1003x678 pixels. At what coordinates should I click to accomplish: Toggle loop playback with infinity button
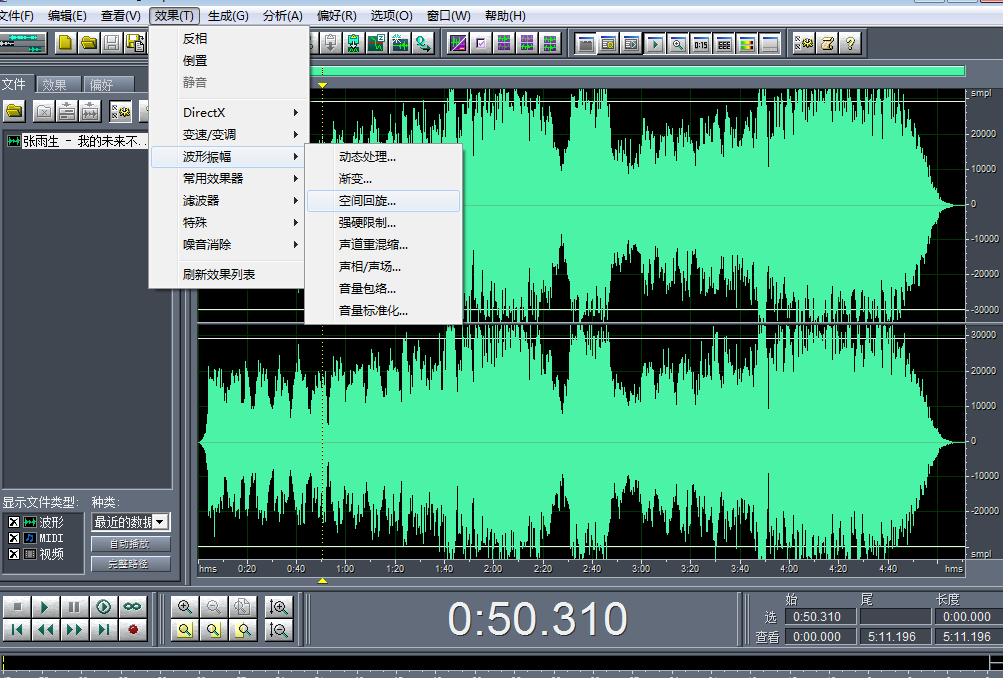point(132,606)
